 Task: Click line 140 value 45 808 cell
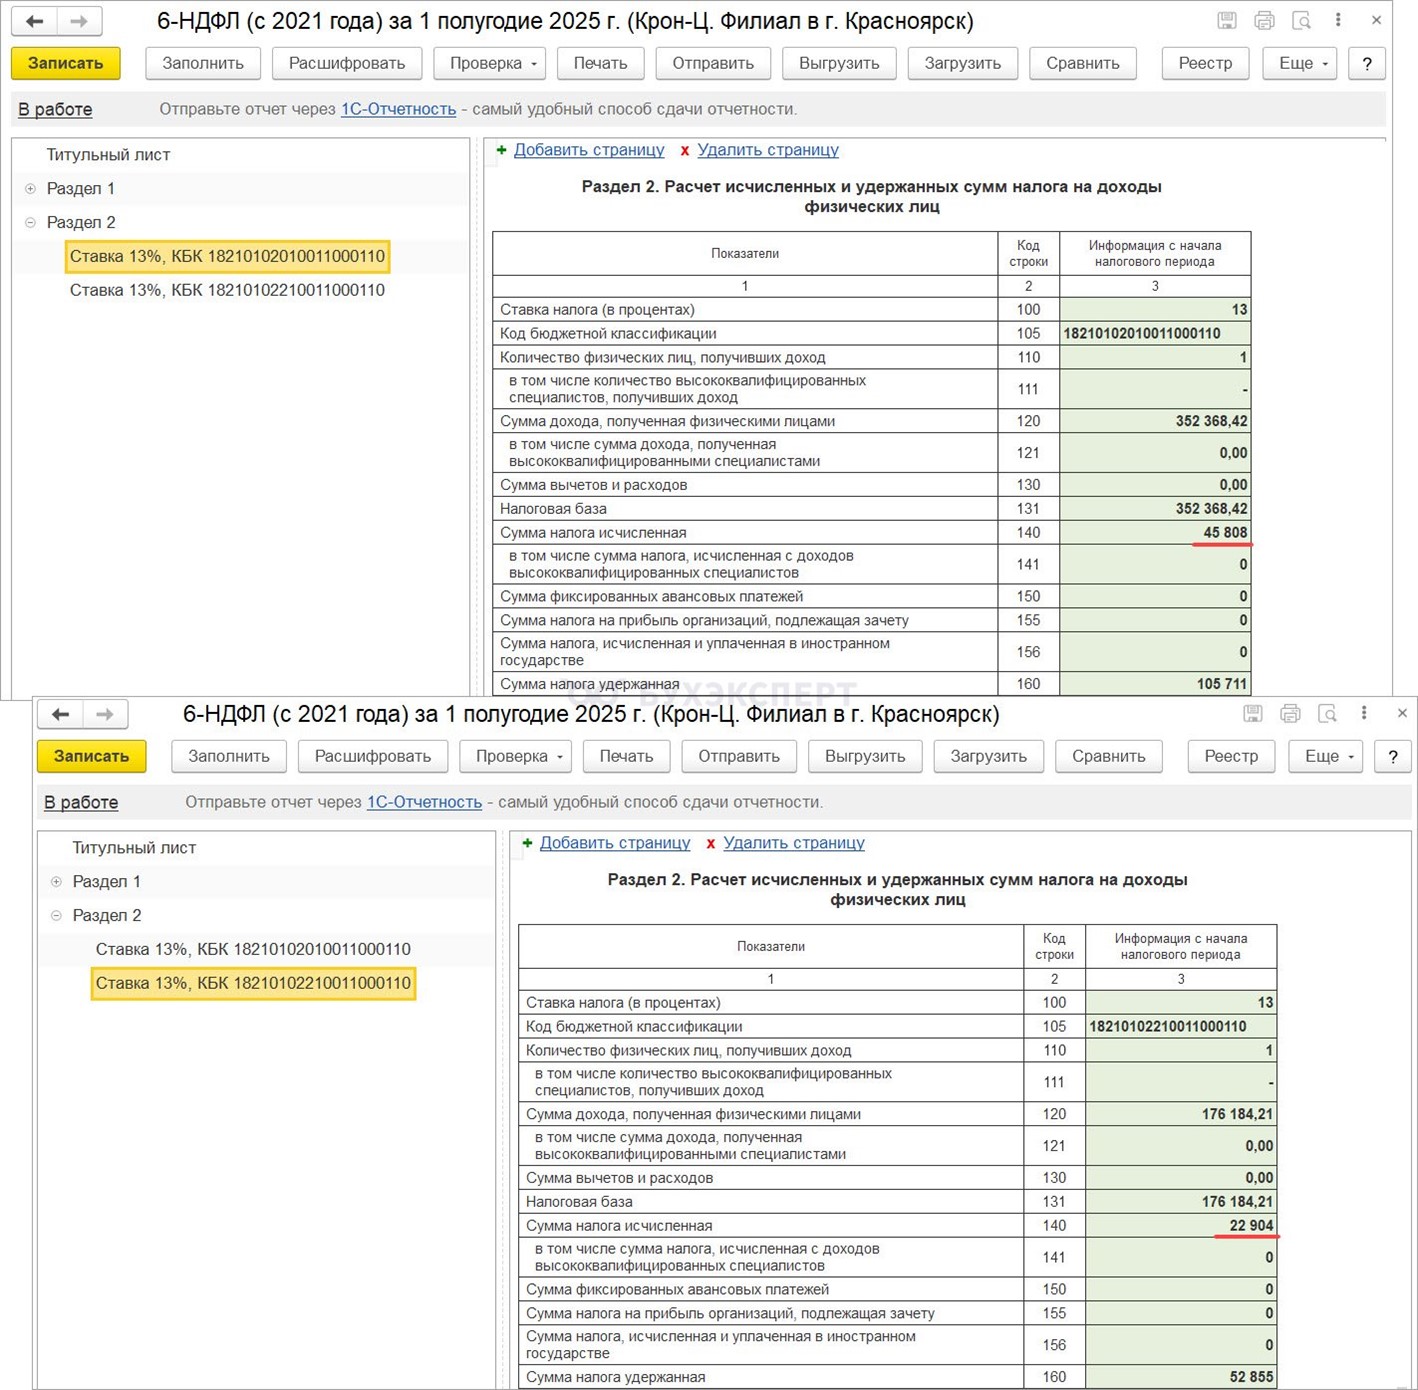click(x=1154, y=533)
